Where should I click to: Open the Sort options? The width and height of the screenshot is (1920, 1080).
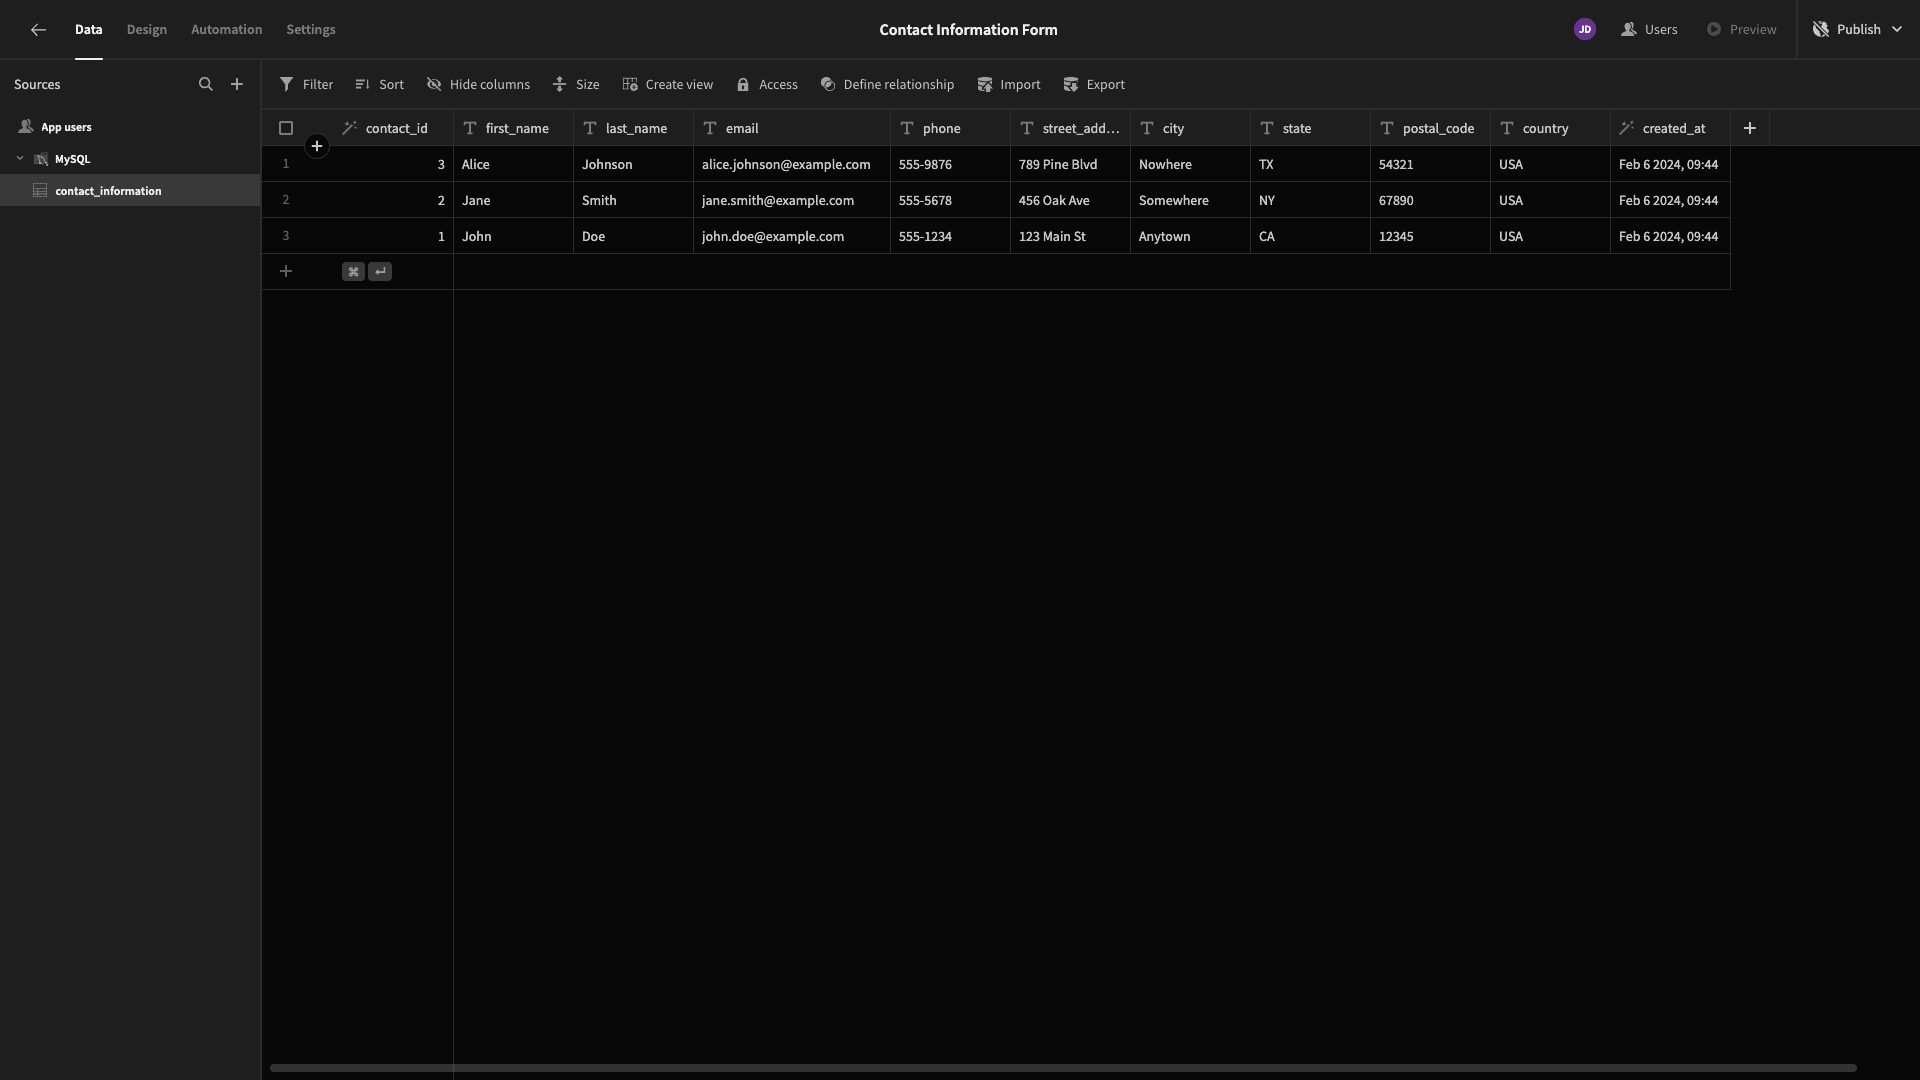tap(379, 85)
